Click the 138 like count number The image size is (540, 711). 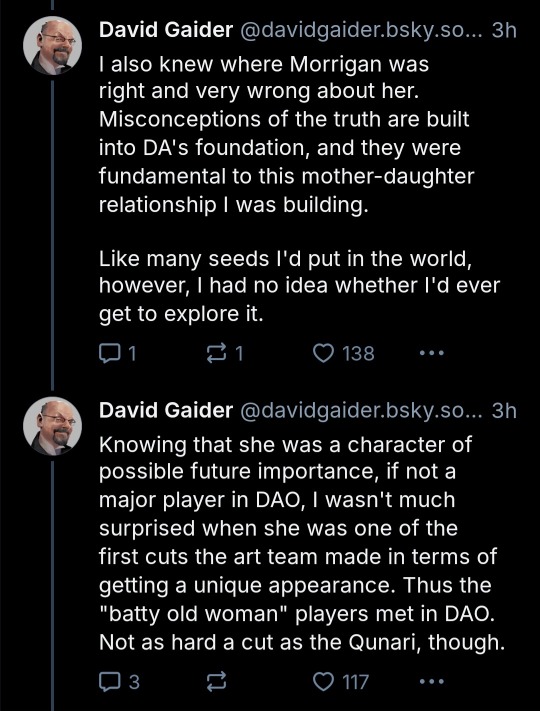click(x=358, y=354)
